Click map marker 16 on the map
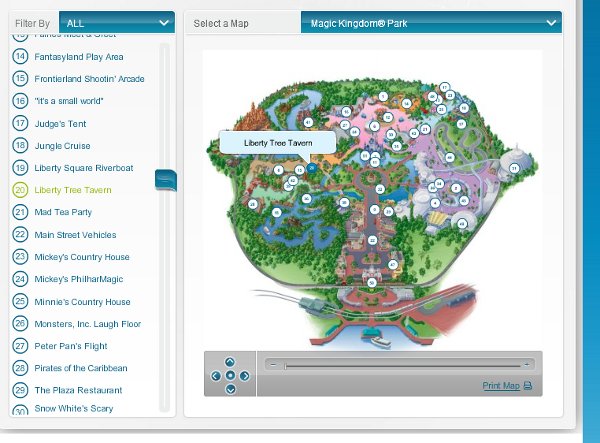 click(x=346, y=112)
